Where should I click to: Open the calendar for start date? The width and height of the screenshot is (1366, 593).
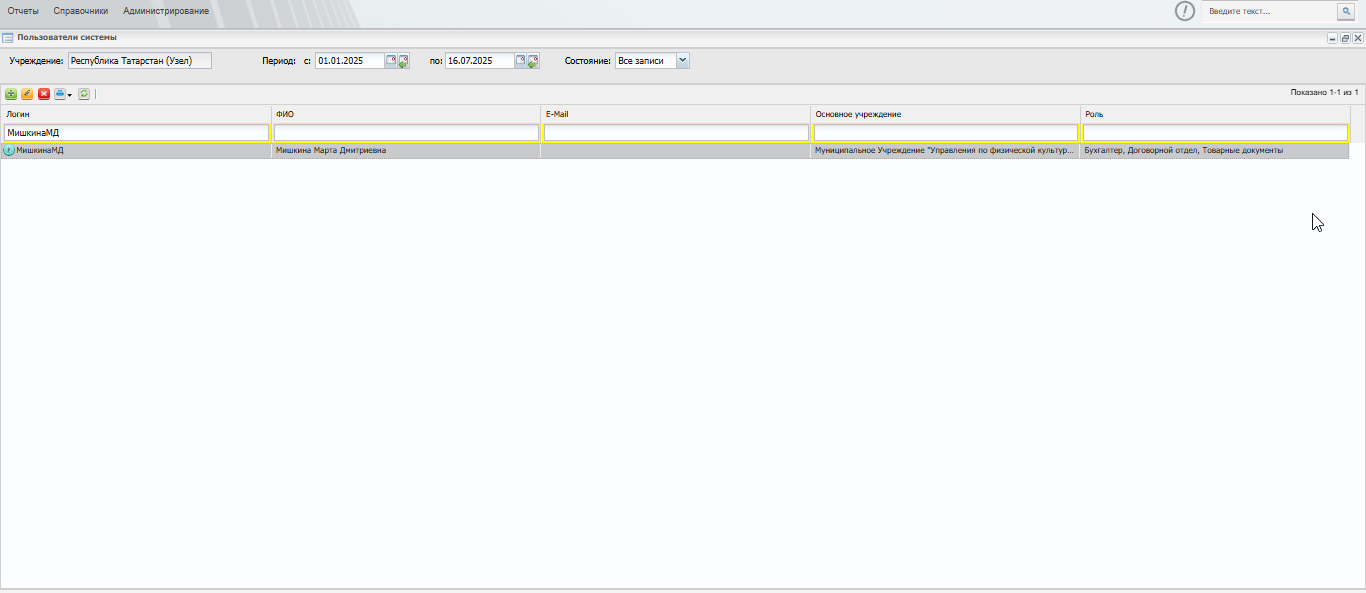(391, 60)
